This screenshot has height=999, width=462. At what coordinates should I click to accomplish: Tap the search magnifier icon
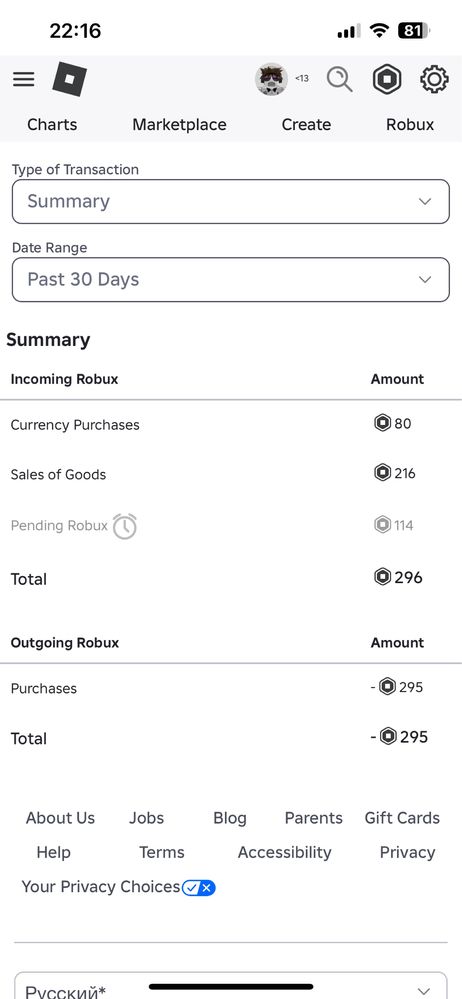[340, 80]
